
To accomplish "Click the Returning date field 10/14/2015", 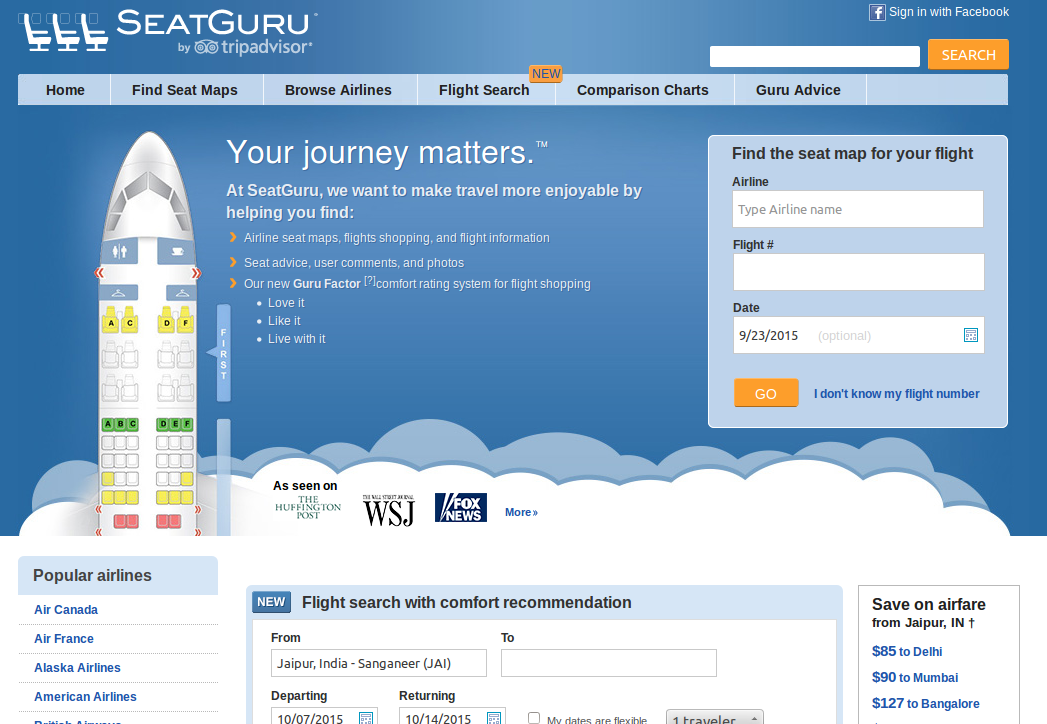I will tap(452, 716).
